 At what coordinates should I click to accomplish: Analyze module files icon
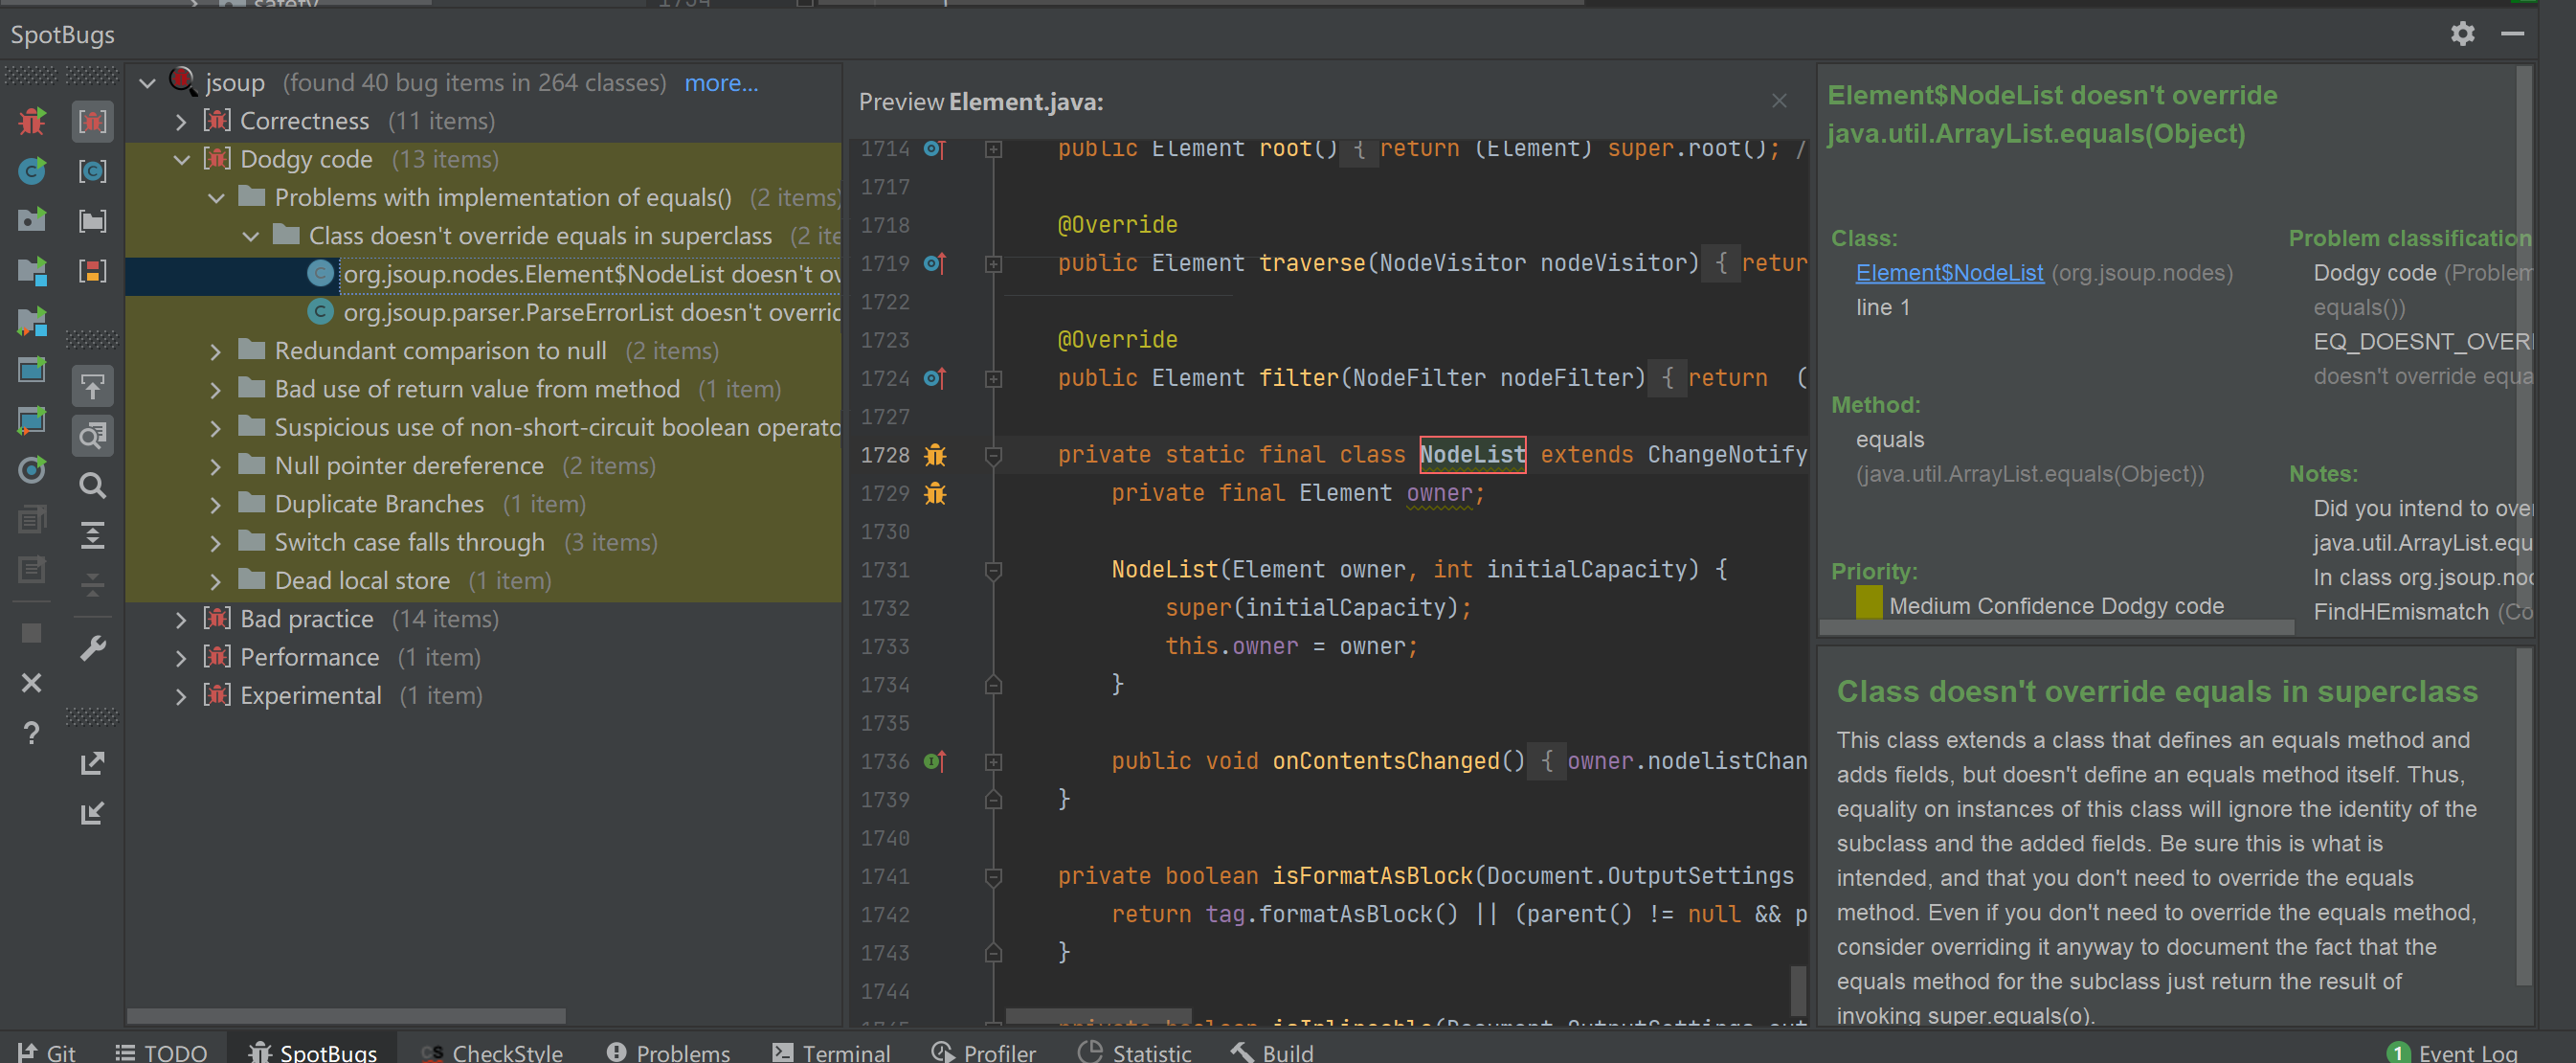(x=32, y=270)
